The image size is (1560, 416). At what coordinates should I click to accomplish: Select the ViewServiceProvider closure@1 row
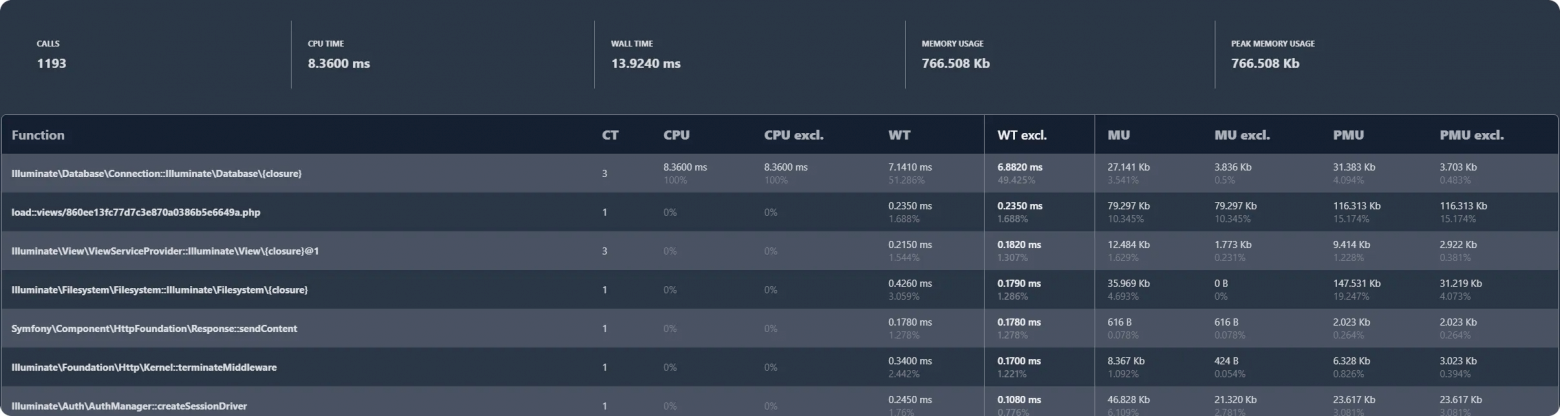[x=165, y=251]
